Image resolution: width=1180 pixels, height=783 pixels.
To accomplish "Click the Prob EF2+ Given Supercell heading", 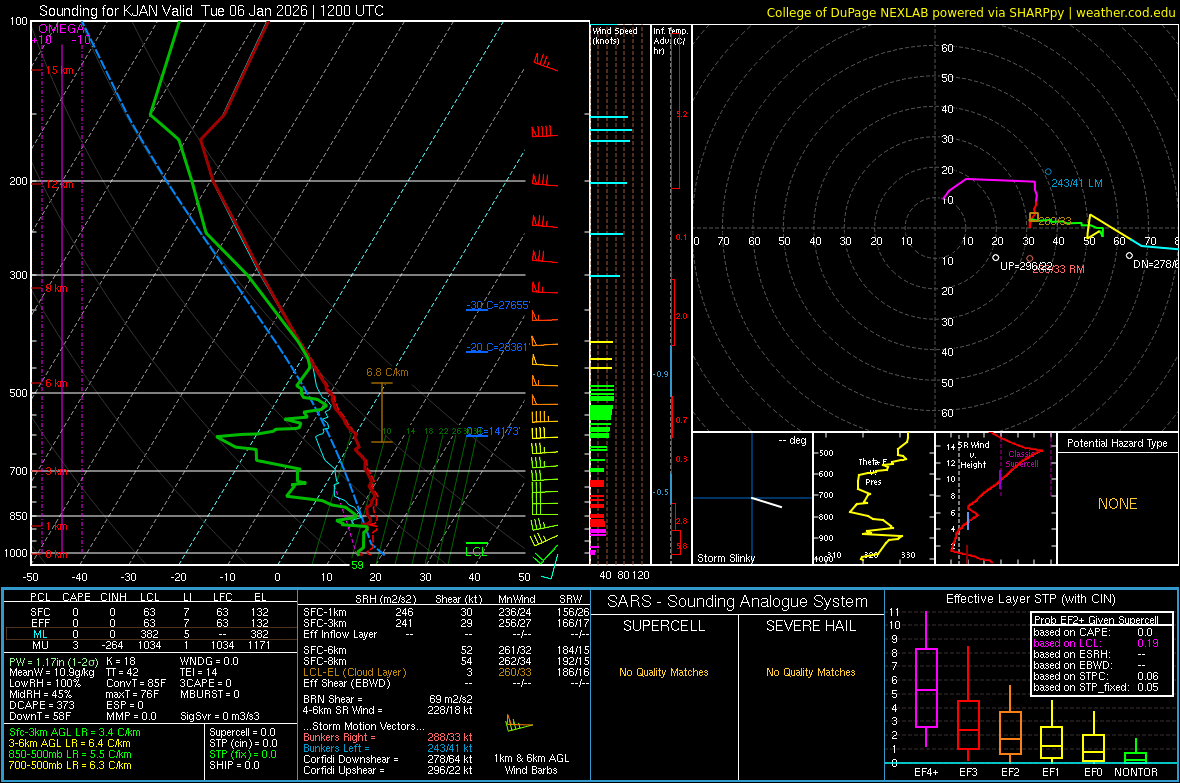I will [1096, 620].
